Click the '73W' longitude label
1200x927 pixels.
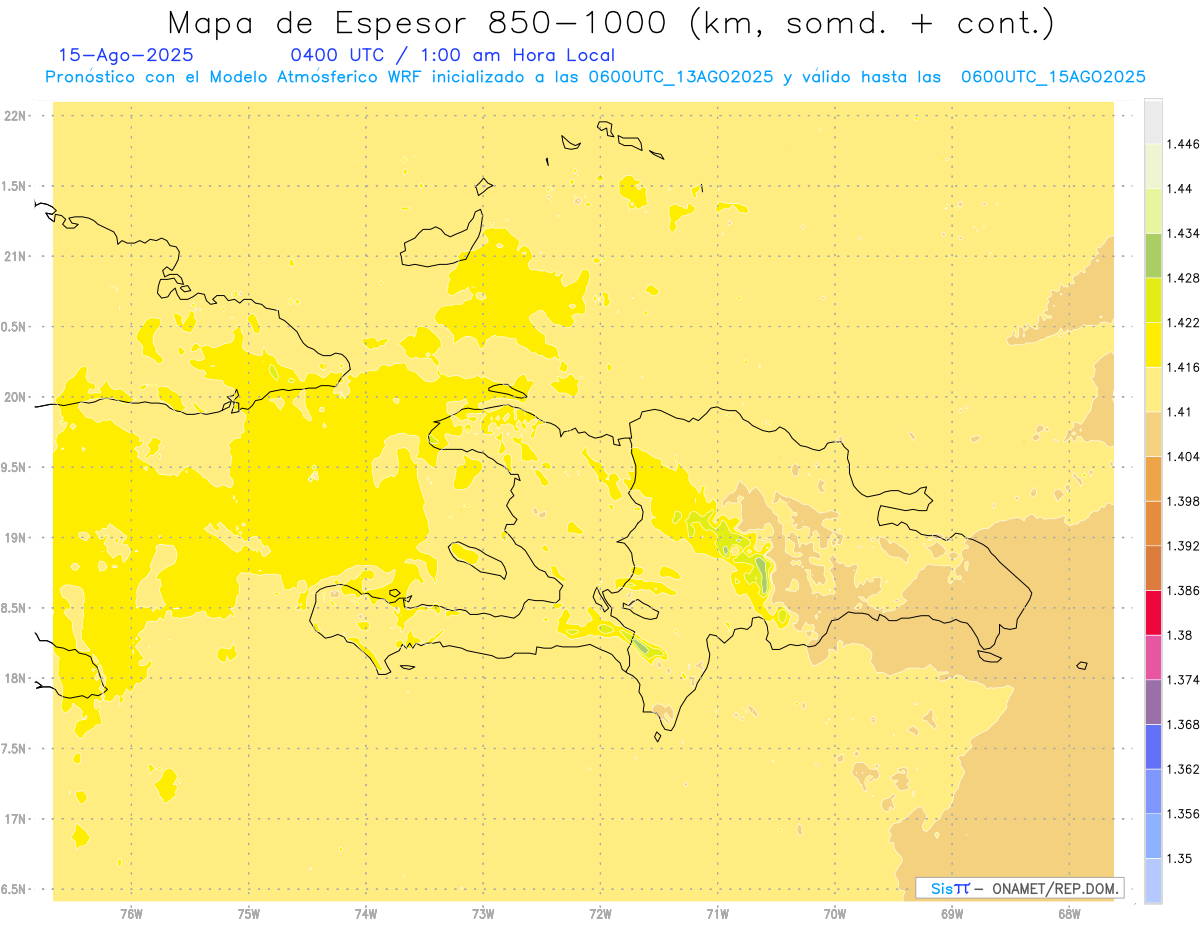[x=483, y=913]
